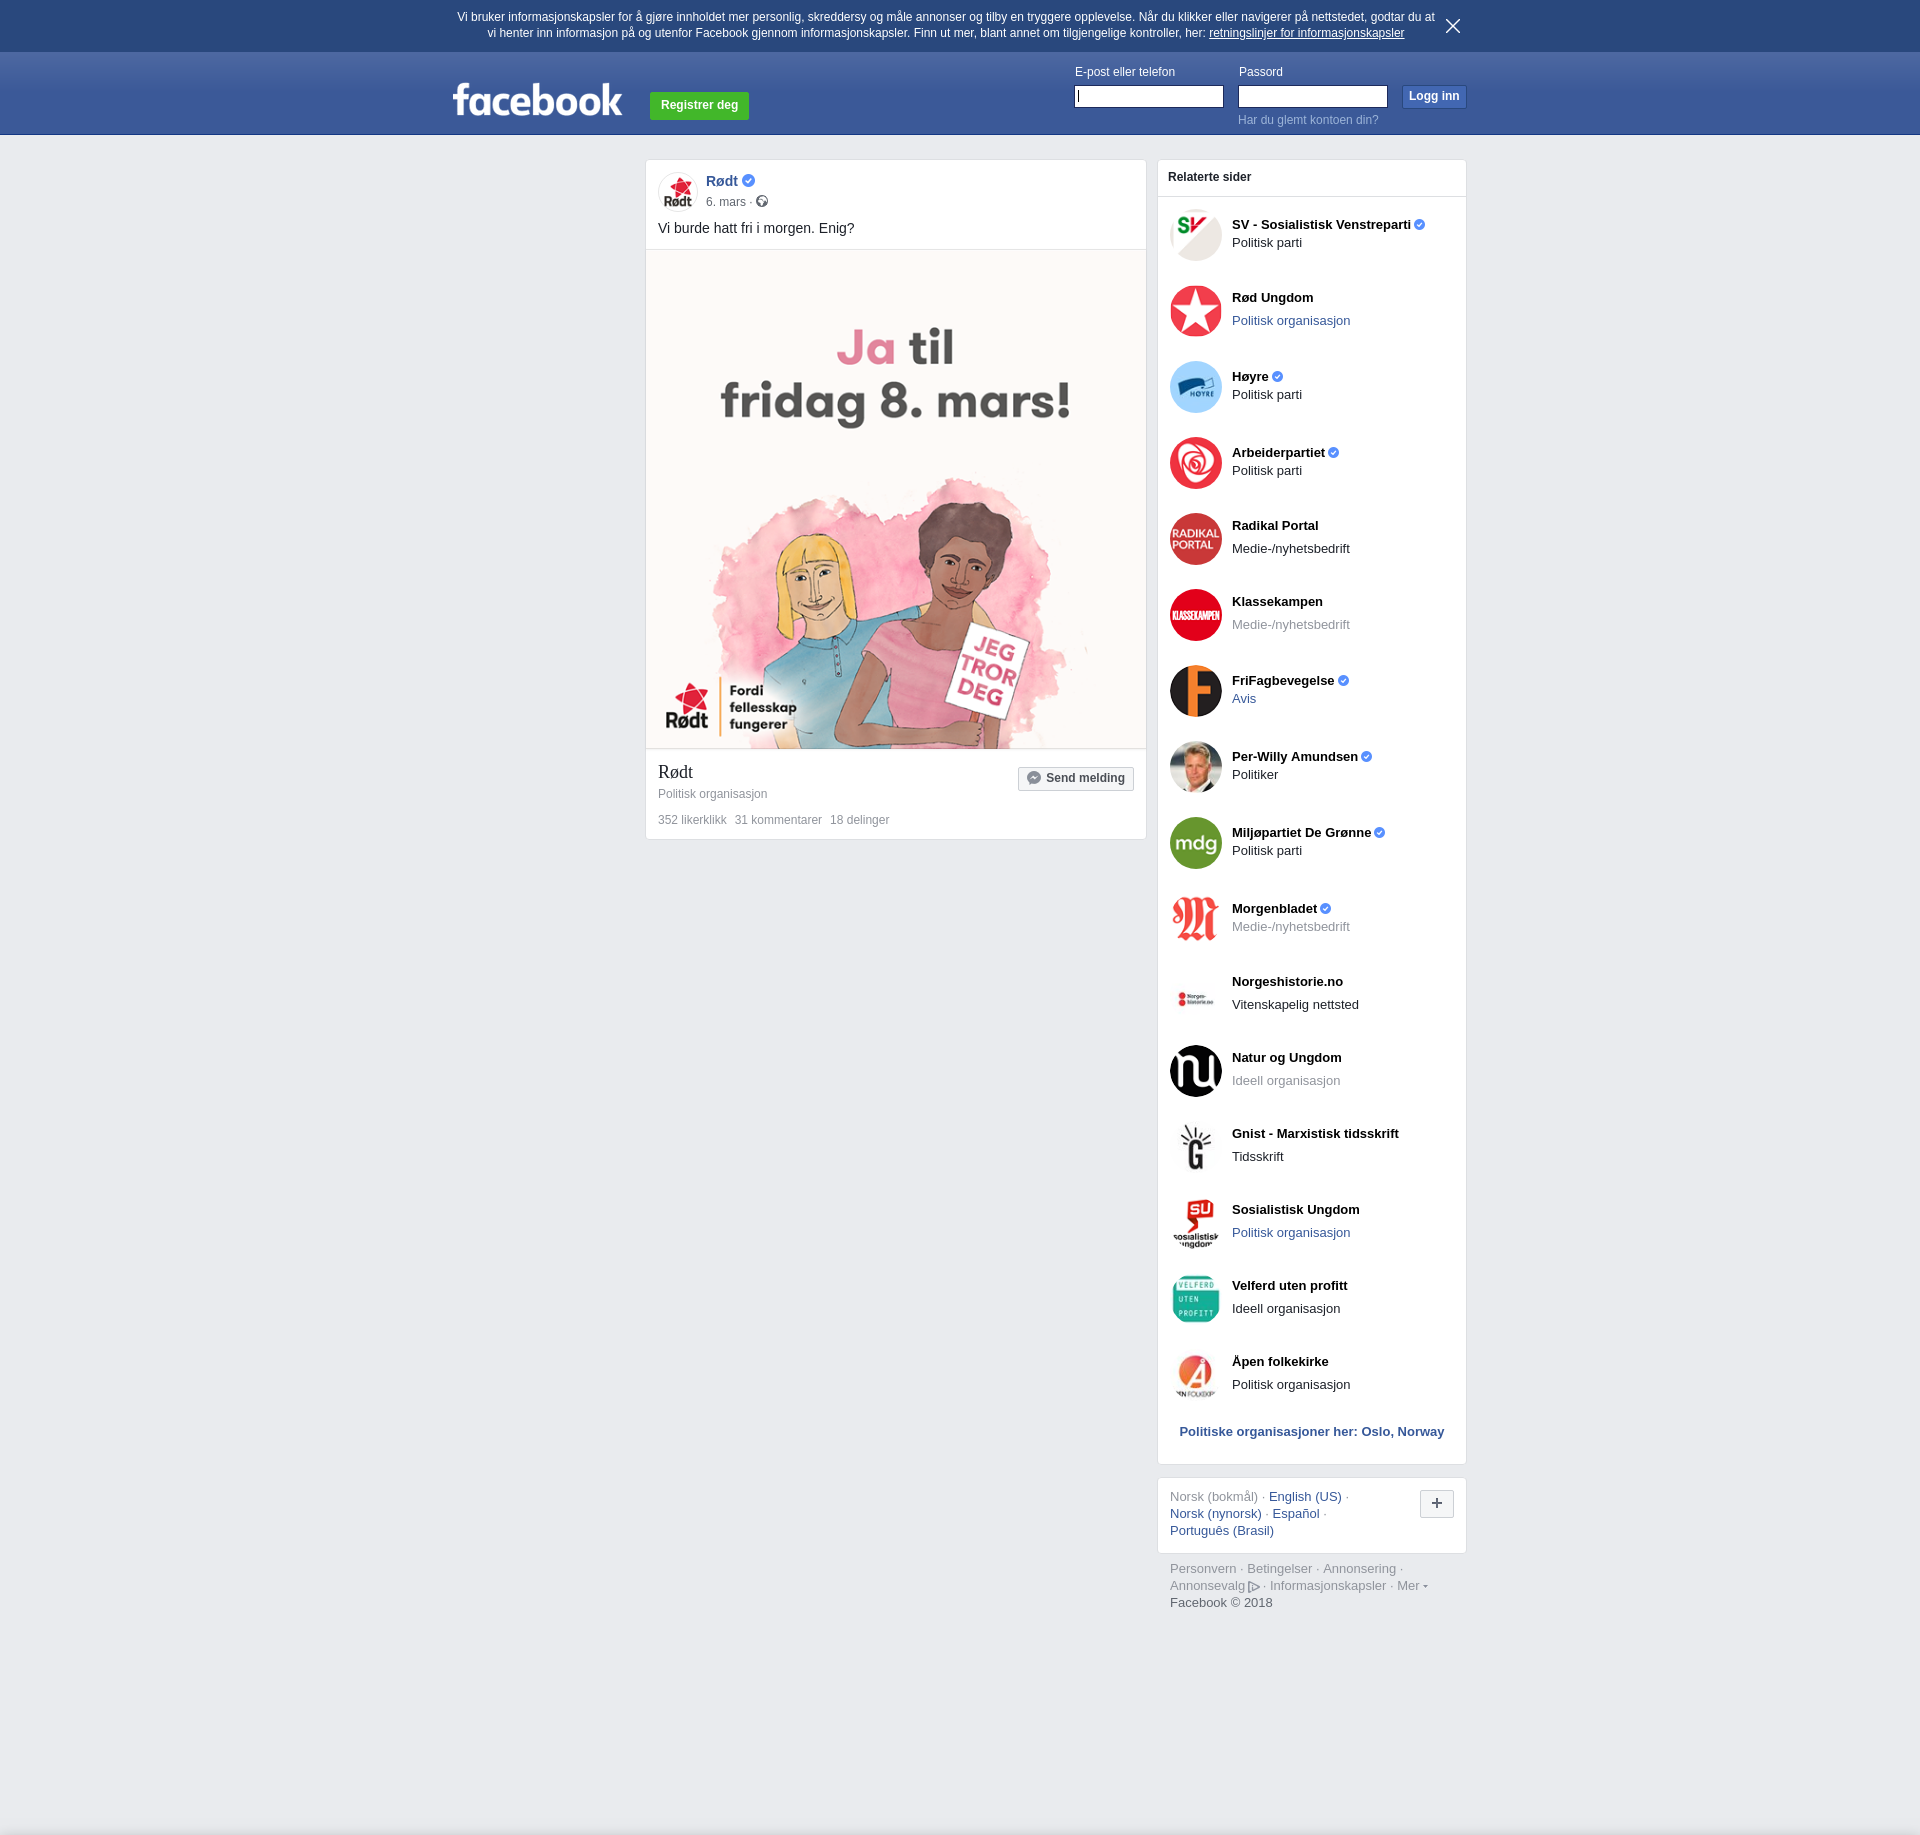Click 18 delinger count
Screen dimensions: 1920x1835
pos(859,820)
